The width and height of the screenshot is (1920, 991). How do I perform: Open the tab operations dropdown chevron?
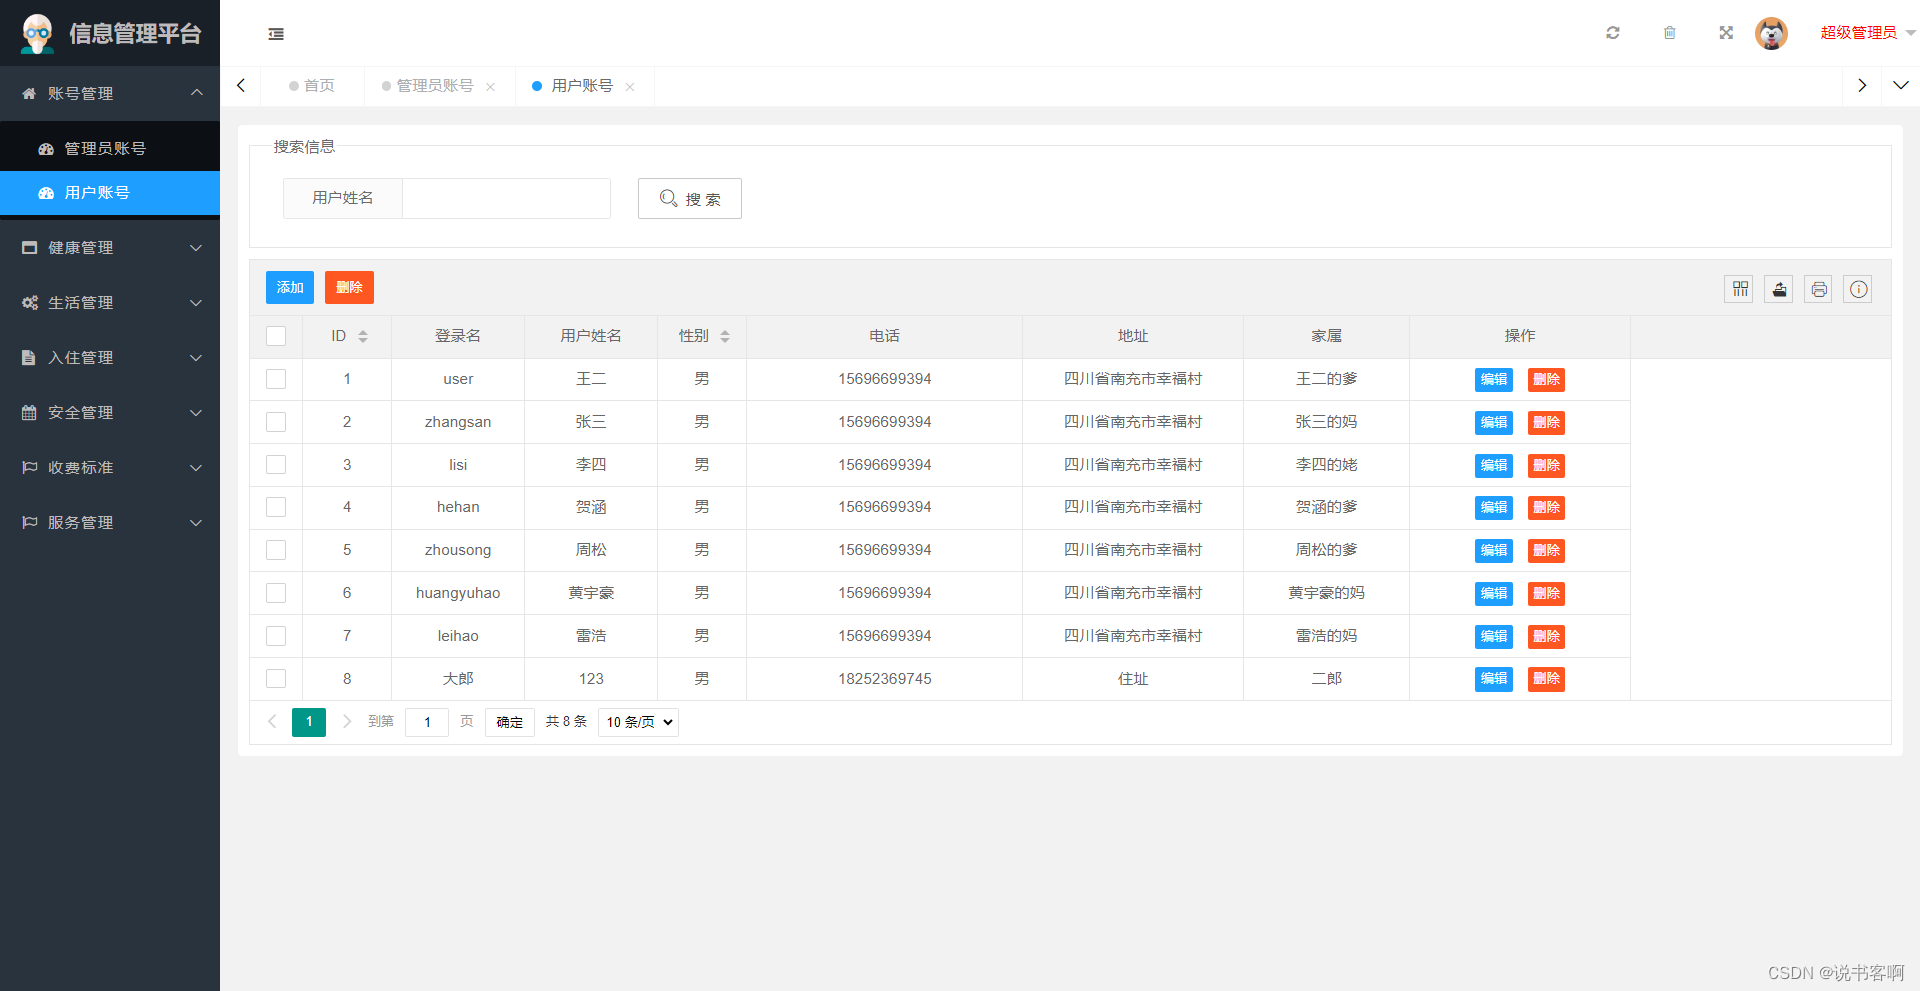(x=1901, y=86)
